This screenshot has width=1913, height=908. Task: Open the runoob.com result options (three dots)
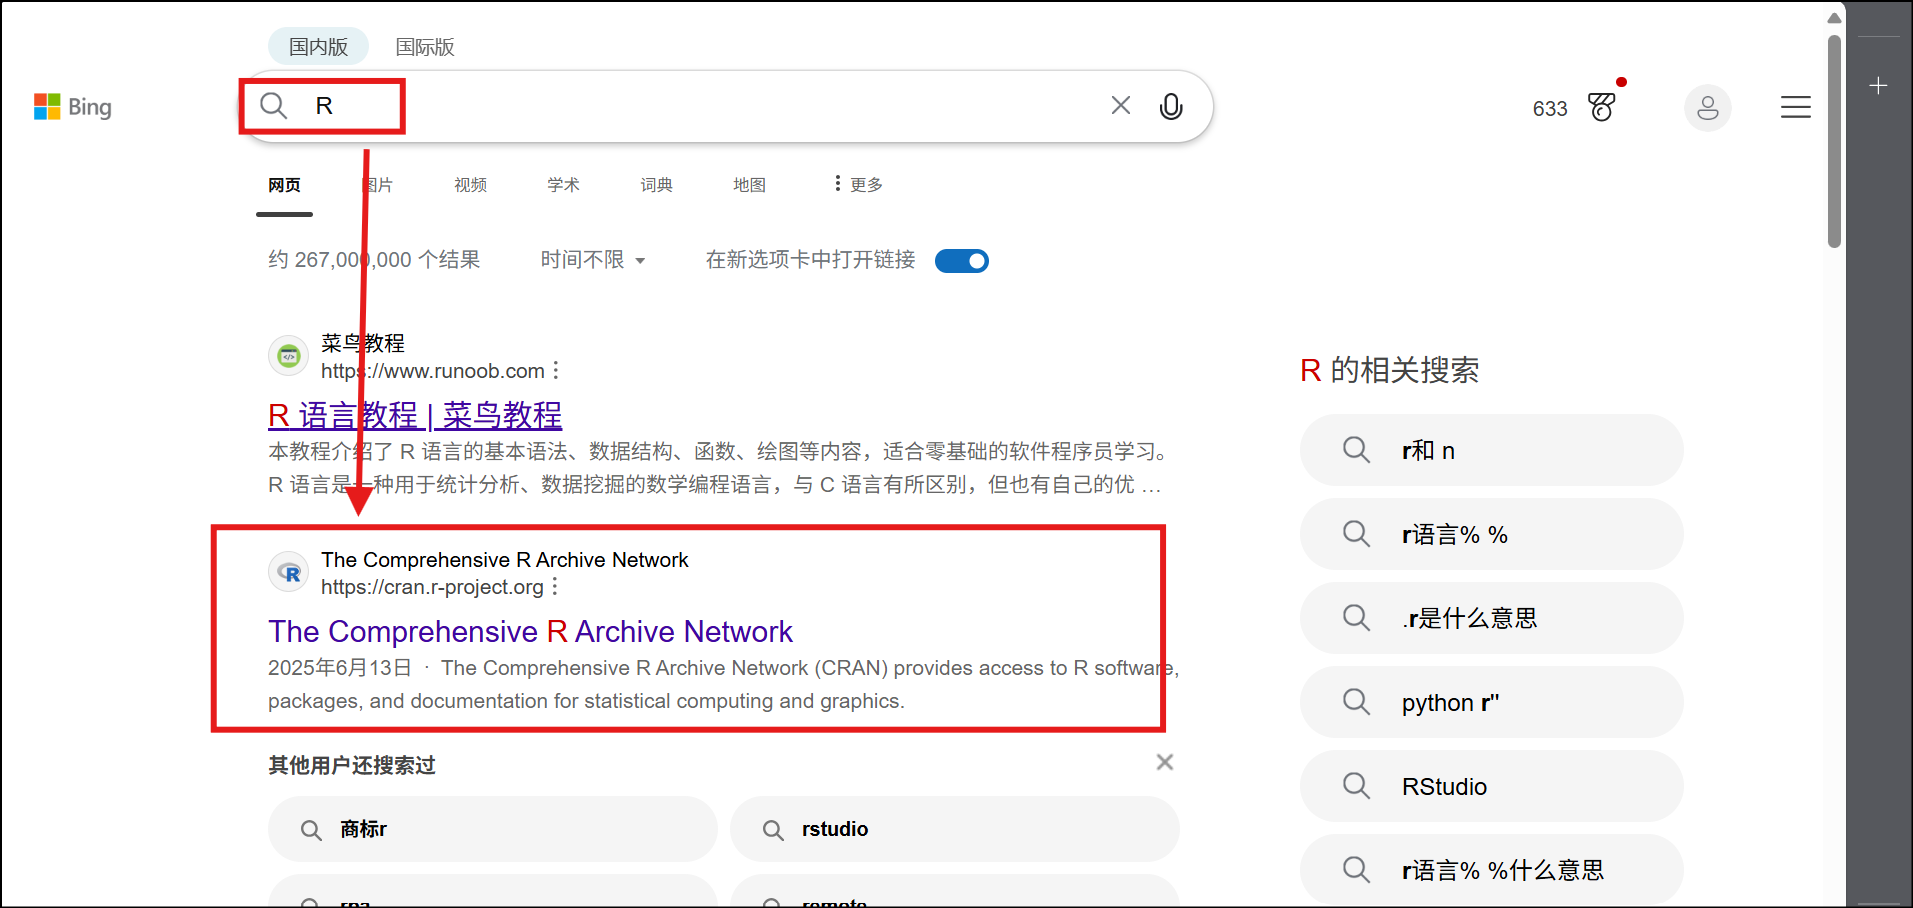[556, 370]
